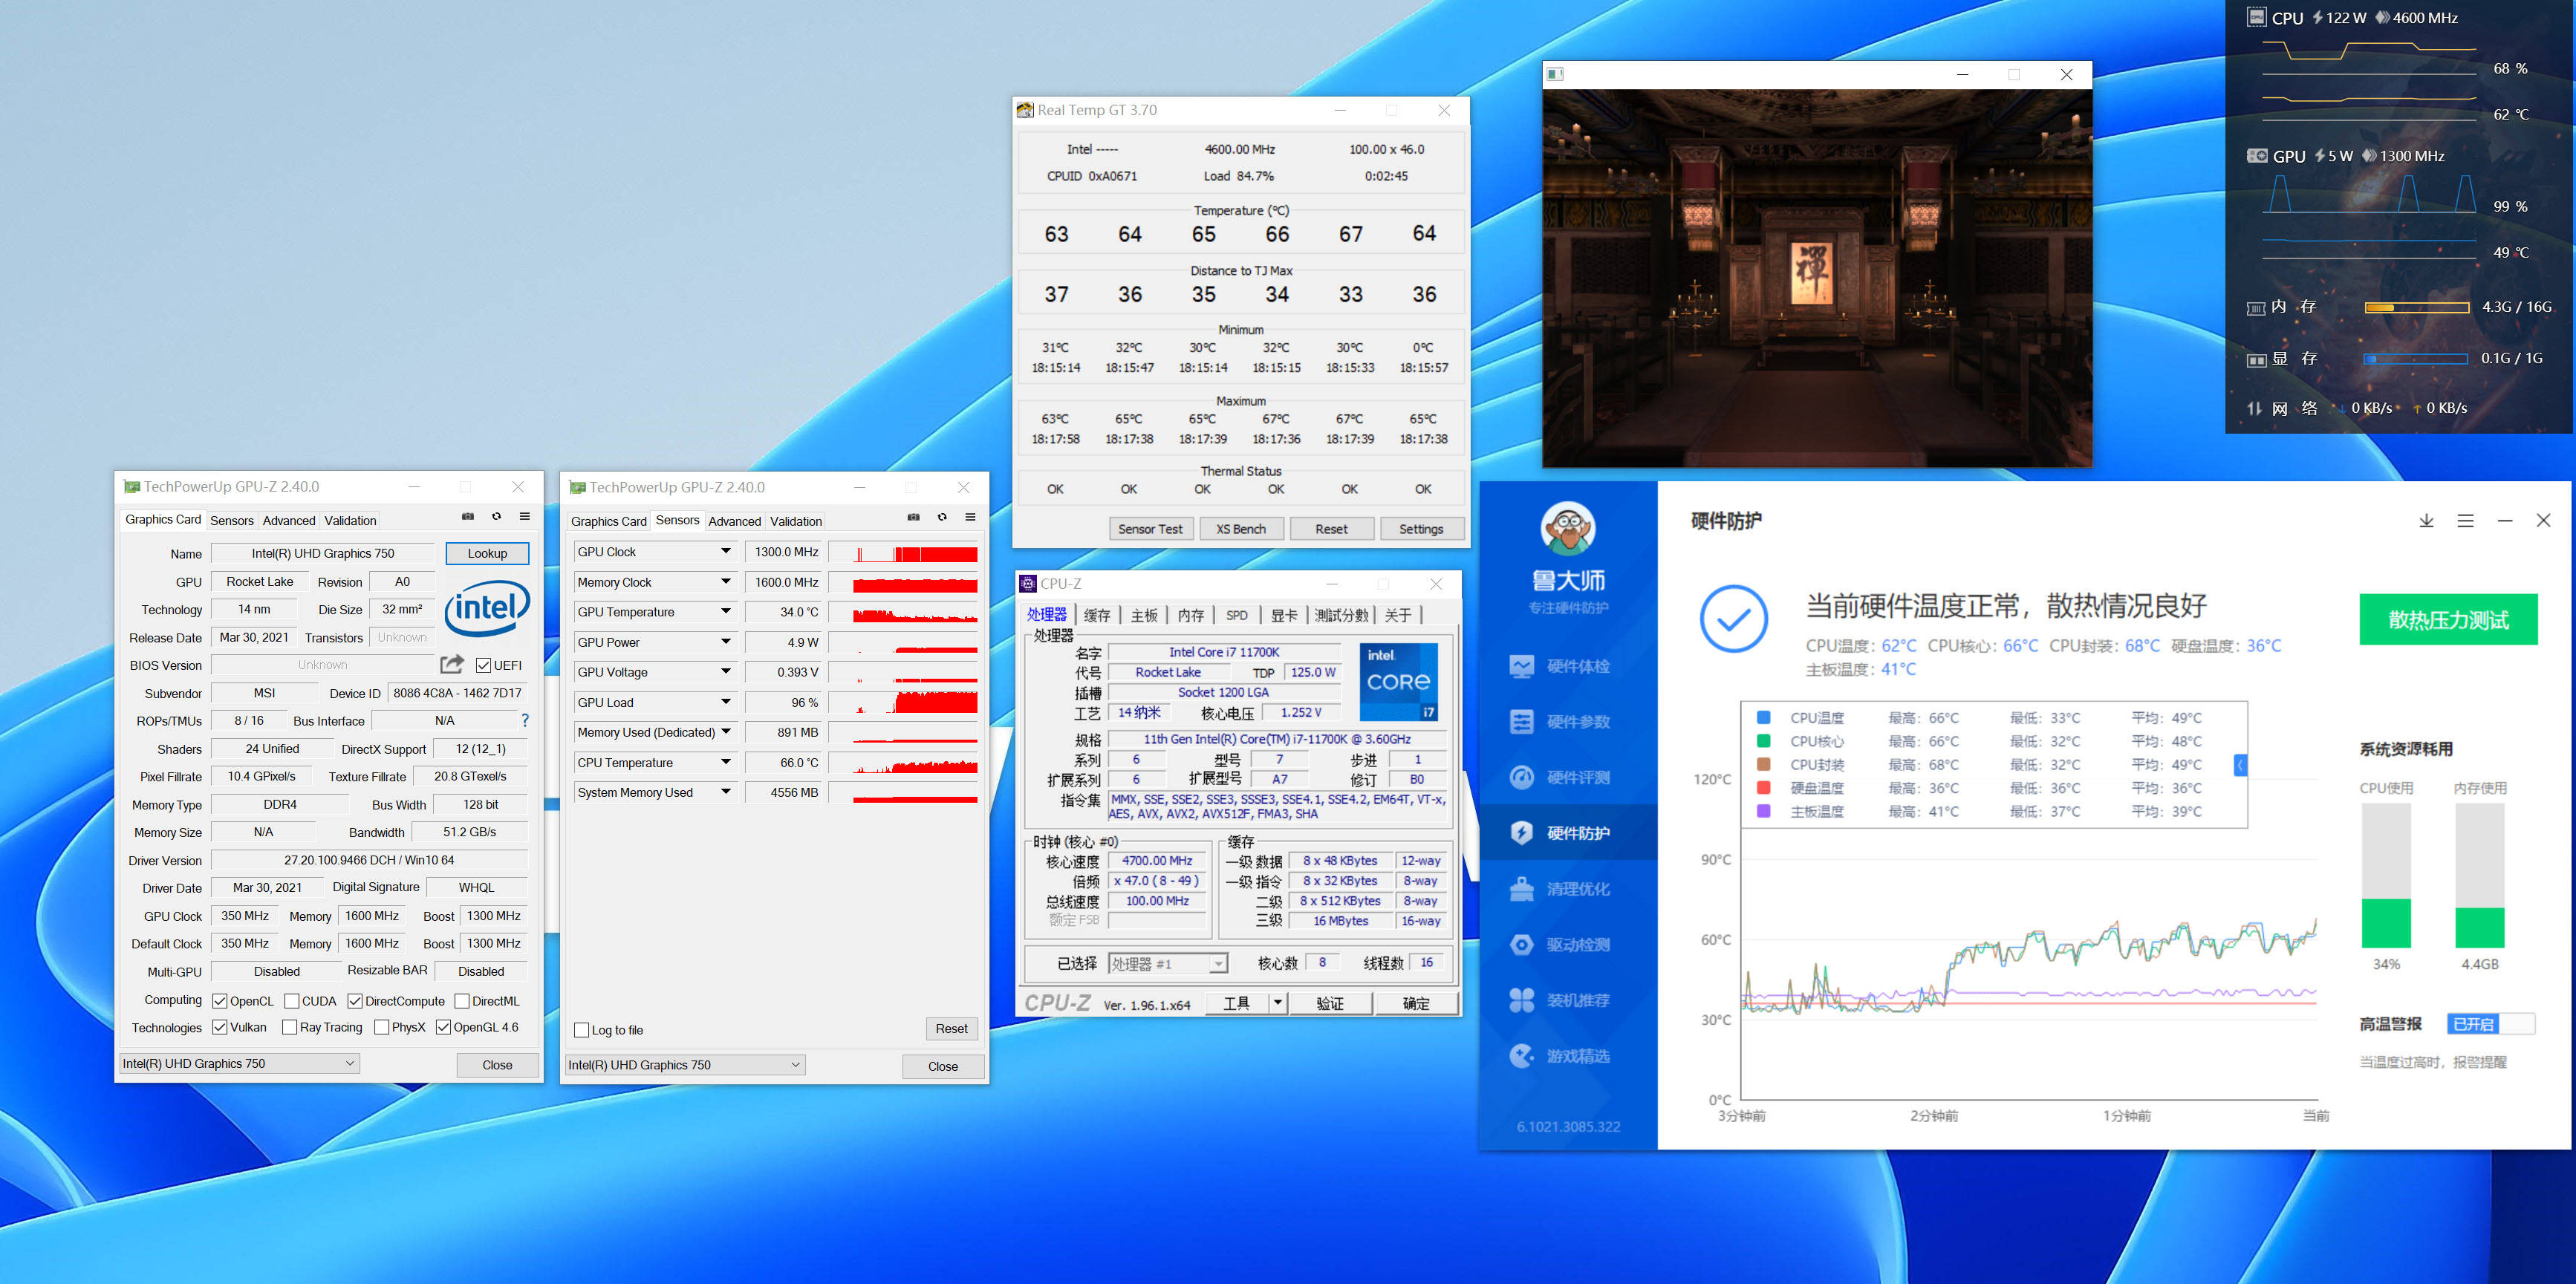
Task: Click the blue CPU温度 legend swatch
Action: [1764, 718]
